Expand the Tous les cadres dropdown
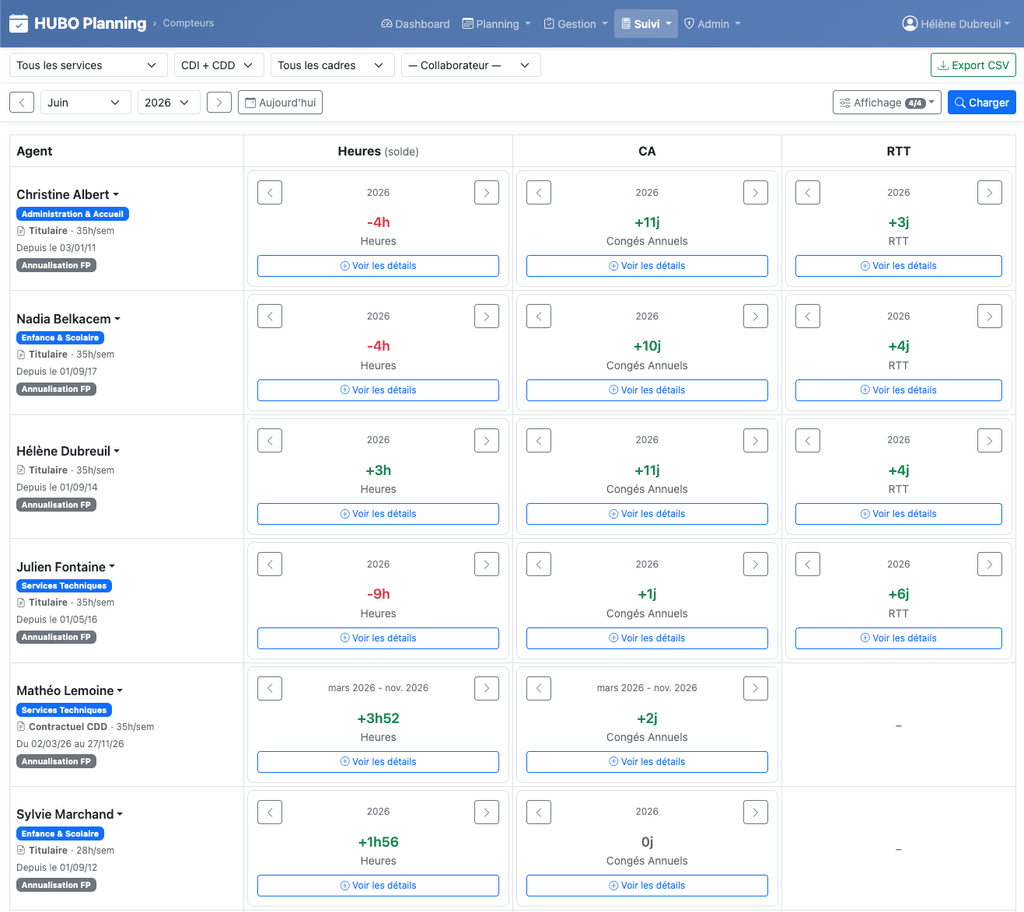Viewport: 1024px width, 912px height. pos(332,65)
